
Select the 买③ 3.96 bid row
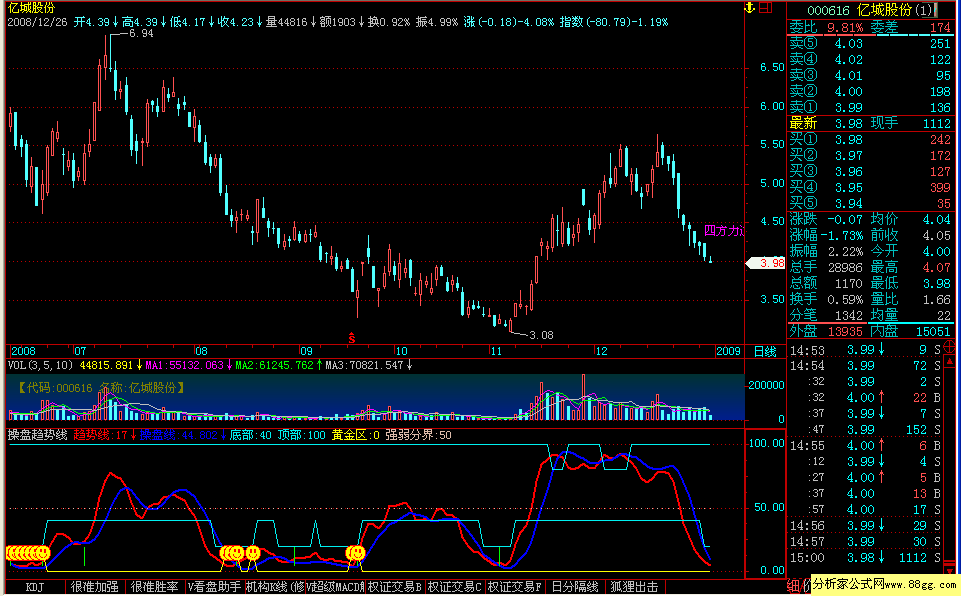click(870, 172)
